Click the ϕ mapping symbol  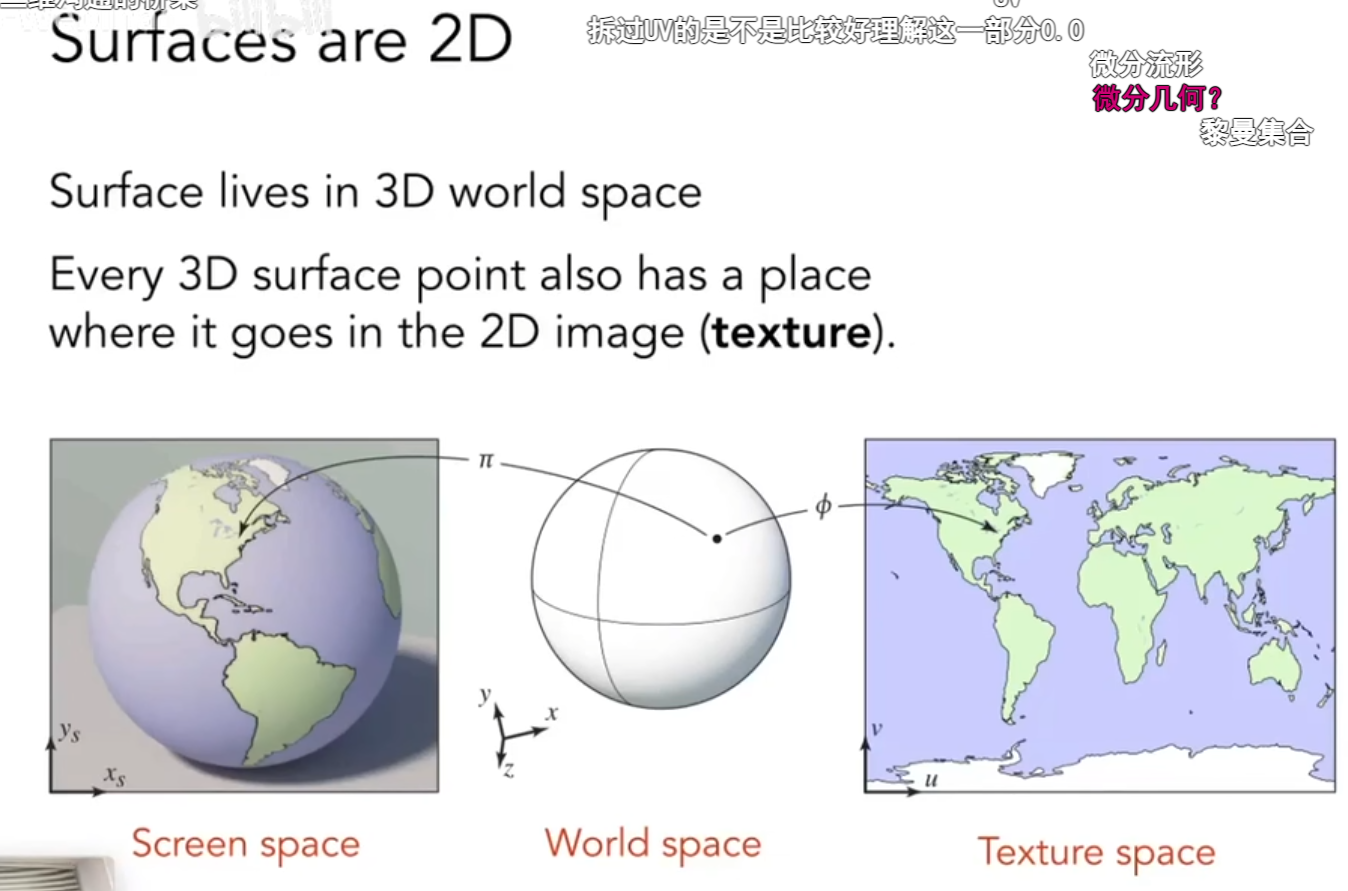[822, 506]
